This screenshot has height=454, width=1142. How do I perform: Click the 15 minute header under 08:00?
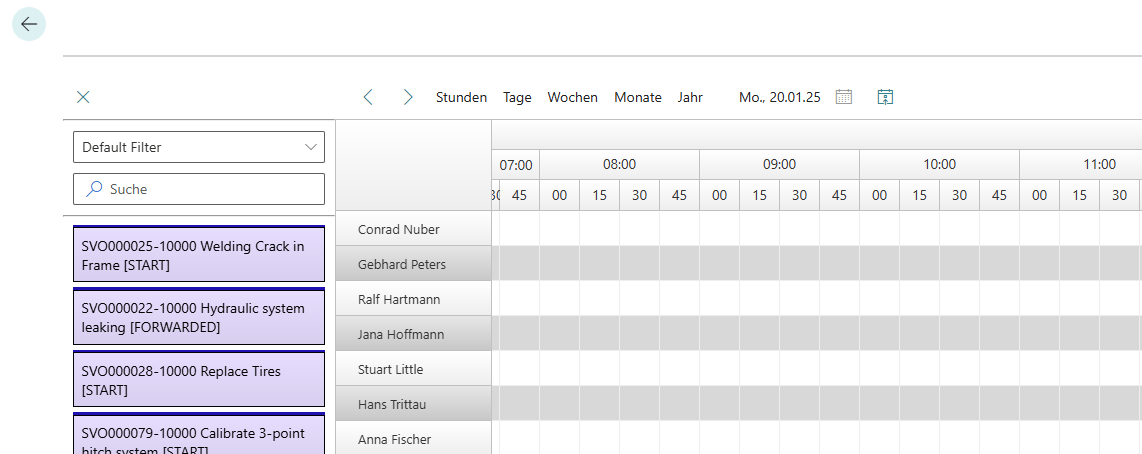(599, 195)
